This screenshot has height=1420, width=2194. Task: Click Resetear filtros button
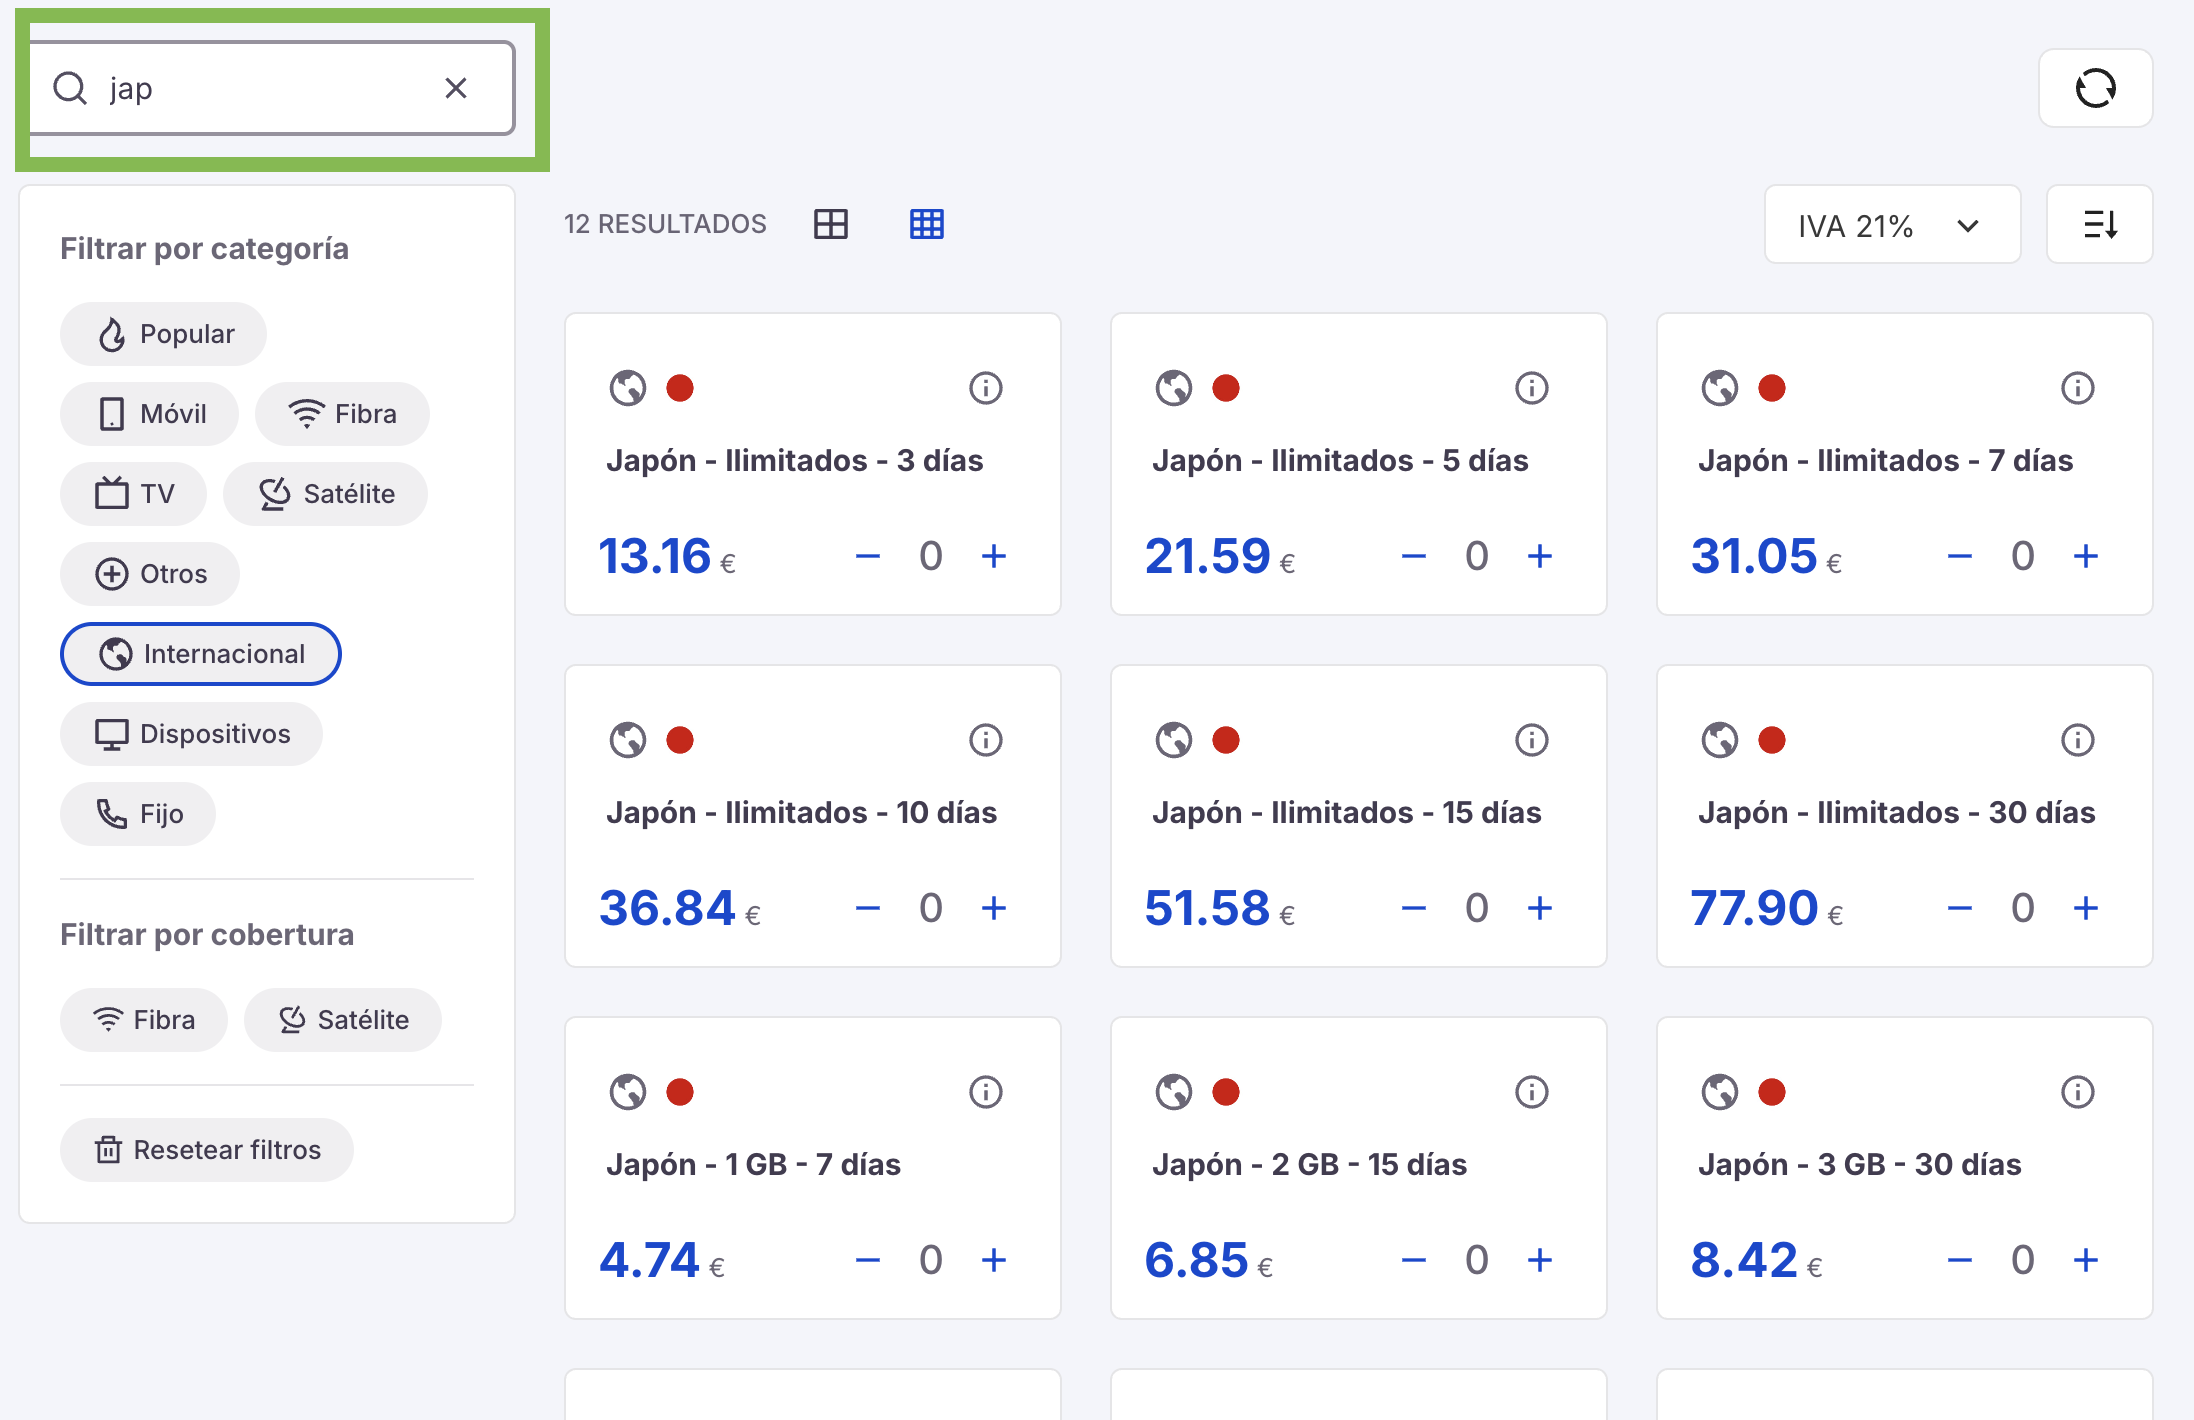click(207, 1150)
